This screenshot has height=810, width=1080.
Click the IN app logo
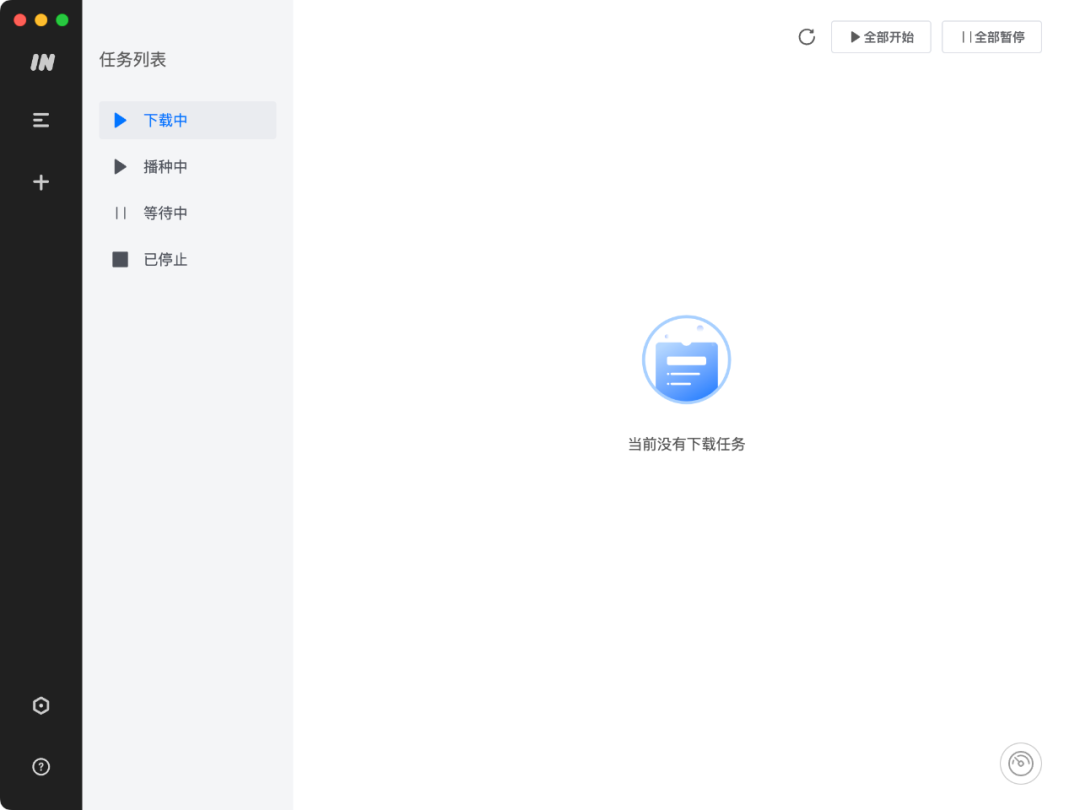[40, 61]
